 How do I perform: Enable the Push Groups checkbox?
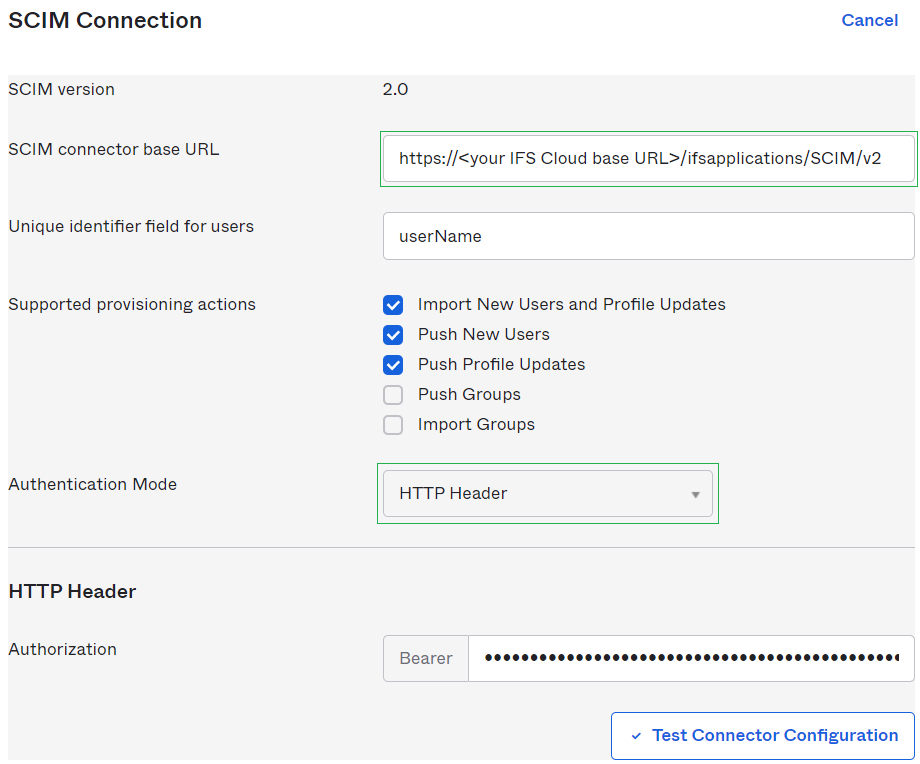[x=393, y=394]
